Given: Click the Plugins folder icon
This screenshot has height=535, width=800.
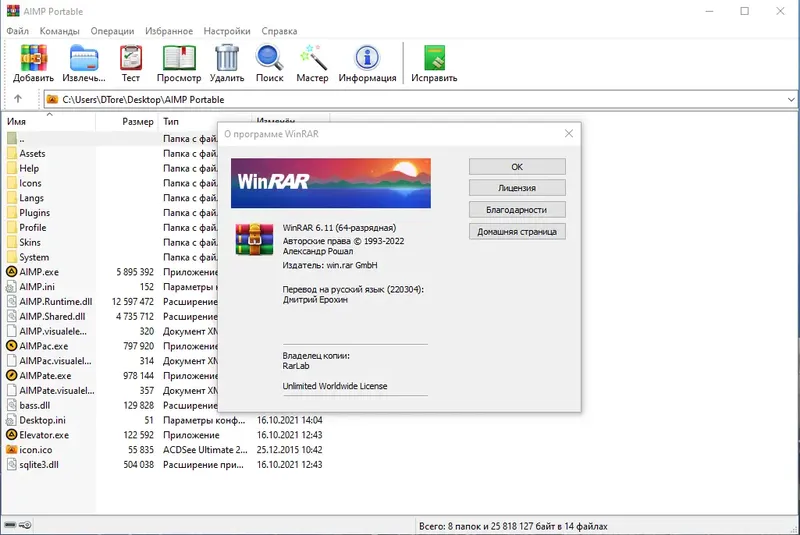Looking at the screenshot, I should (12, 213).
